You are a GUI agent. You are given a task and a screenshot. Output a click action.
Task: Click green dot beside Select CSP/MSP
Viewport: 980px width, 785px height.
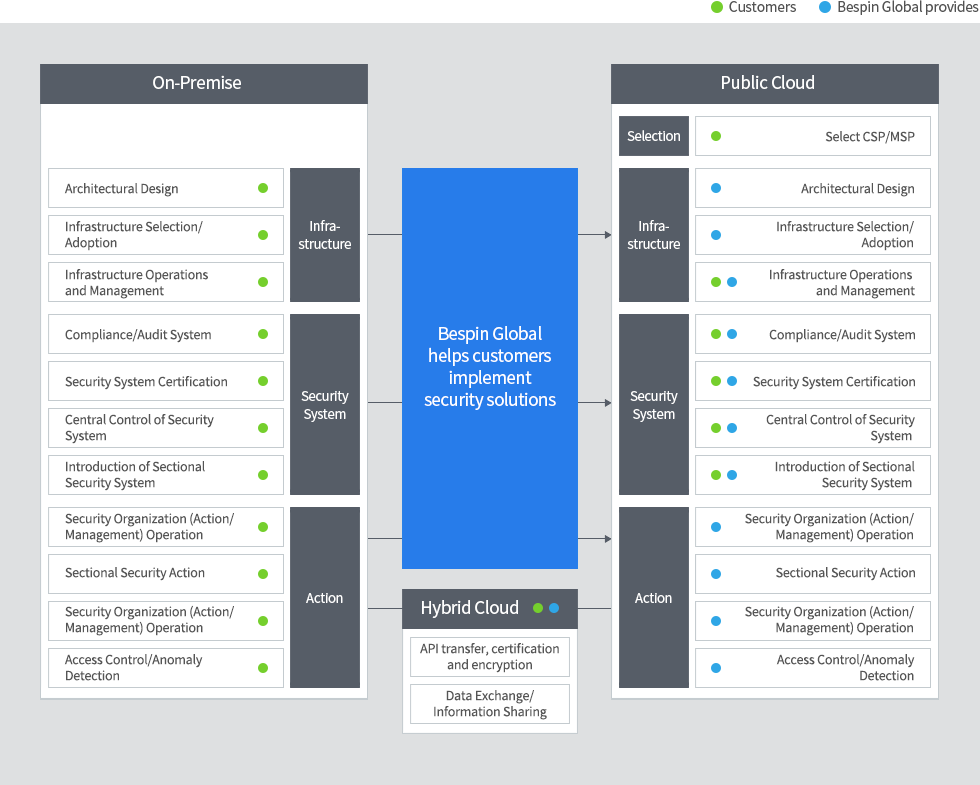716,136
